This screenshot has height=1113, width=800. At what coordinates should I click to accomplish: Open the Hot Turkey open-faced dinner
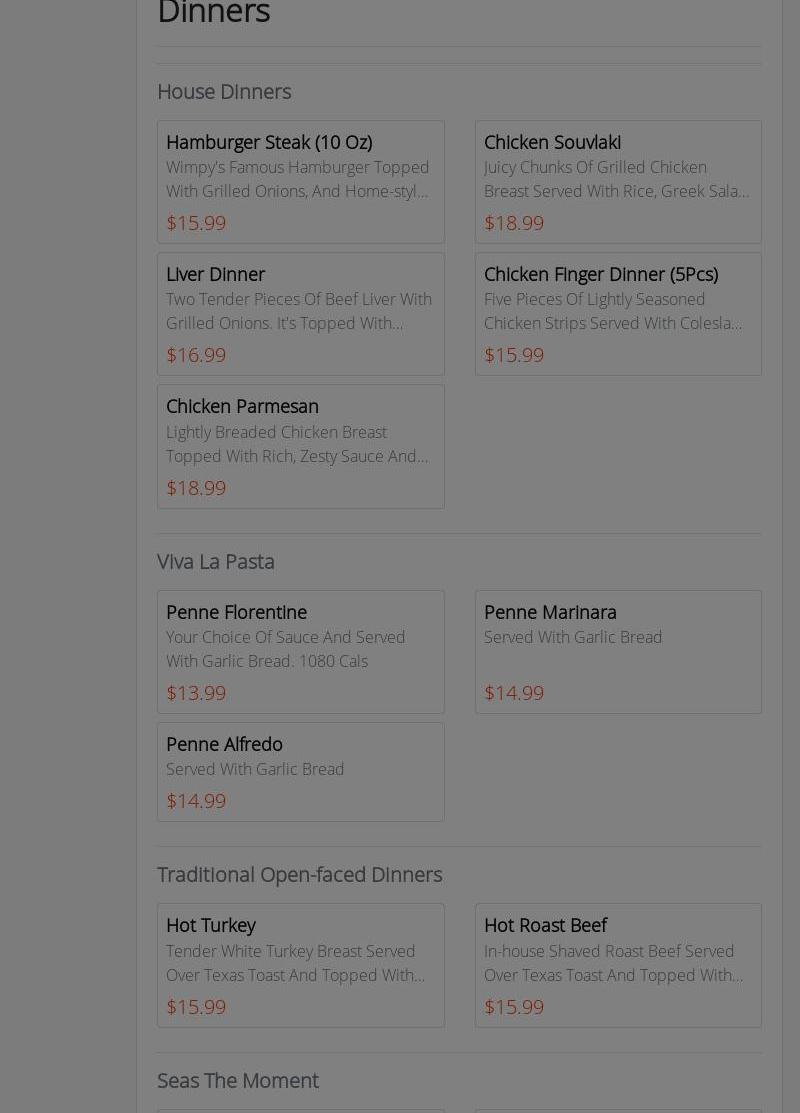[x=210, y=925]
